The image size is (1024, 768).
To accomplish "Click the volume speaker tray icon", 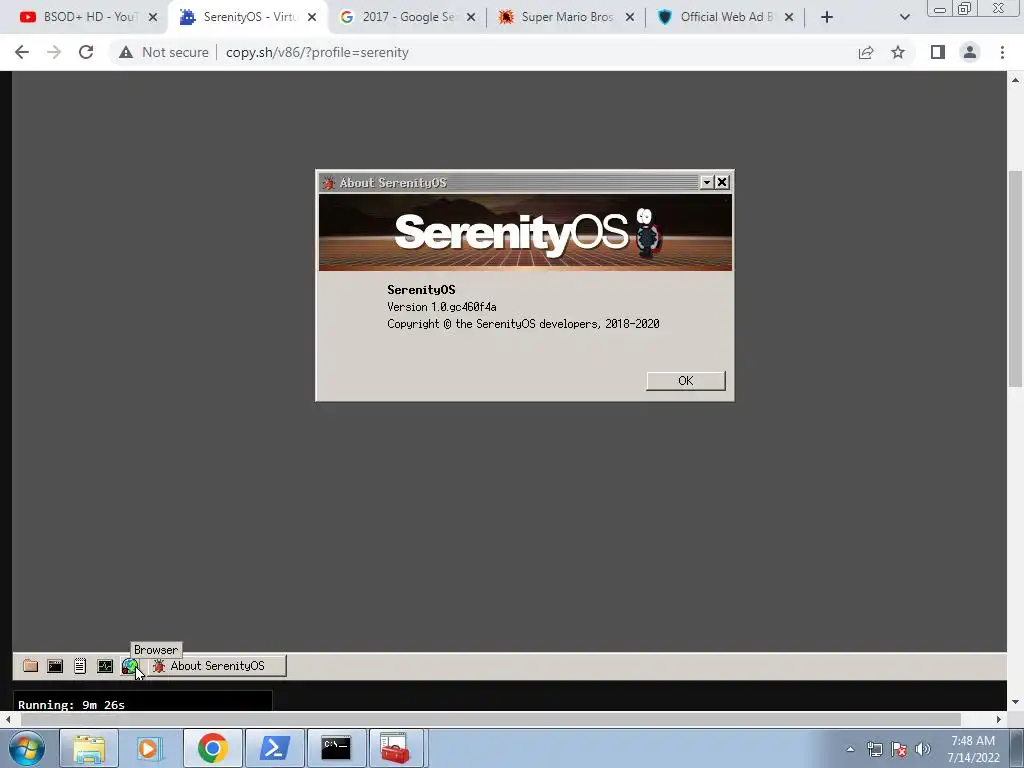I will [x=923, y=749].
